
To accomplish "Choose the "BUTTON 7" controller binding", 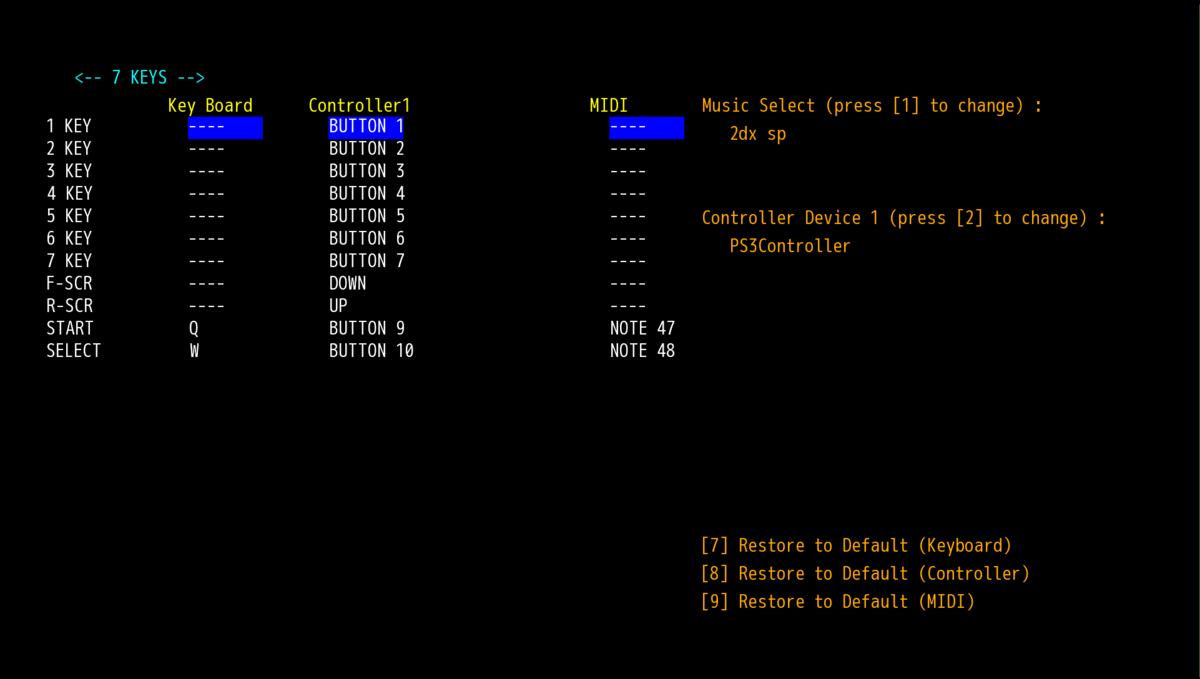I will coord(366,262).
